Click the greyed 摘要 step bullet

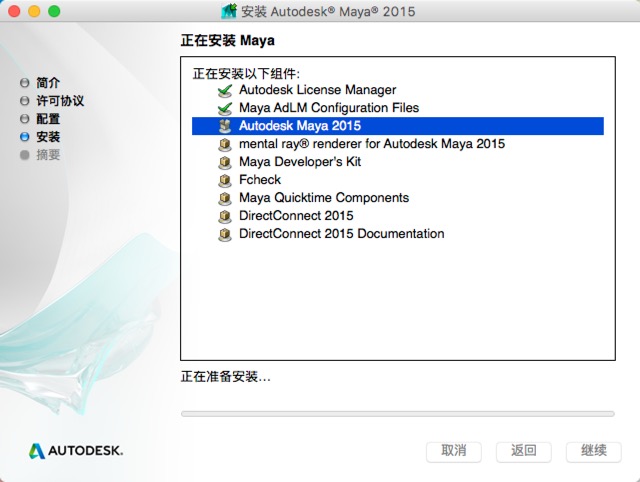[x=24, y=155]
